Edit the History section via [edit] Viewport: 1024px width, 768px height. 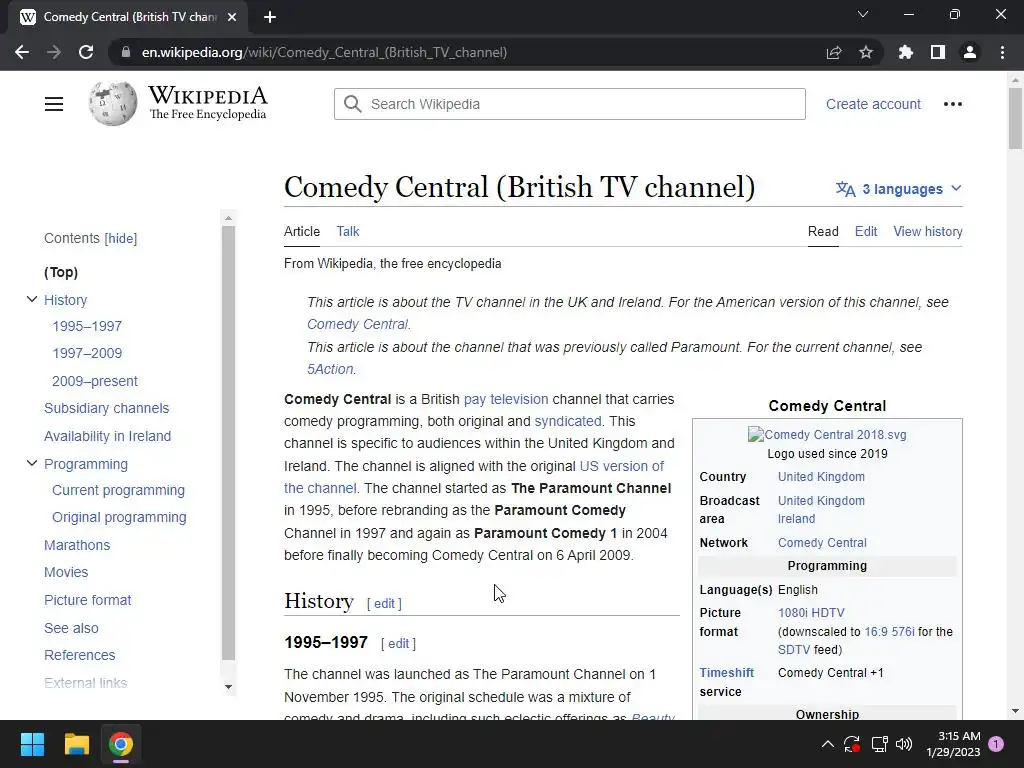[x=384, y=603]
